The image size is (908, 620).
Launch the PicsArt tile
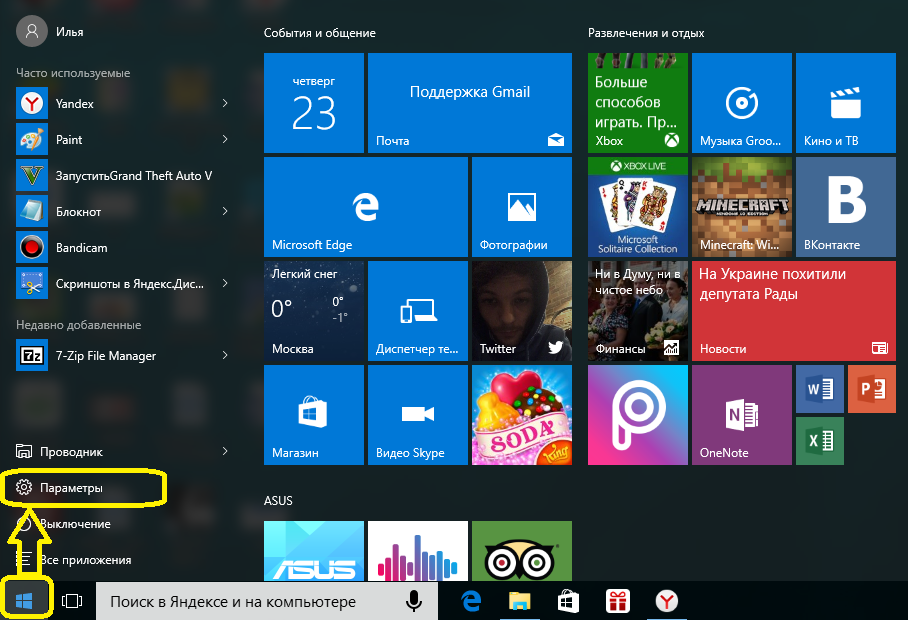coord(638,414)
